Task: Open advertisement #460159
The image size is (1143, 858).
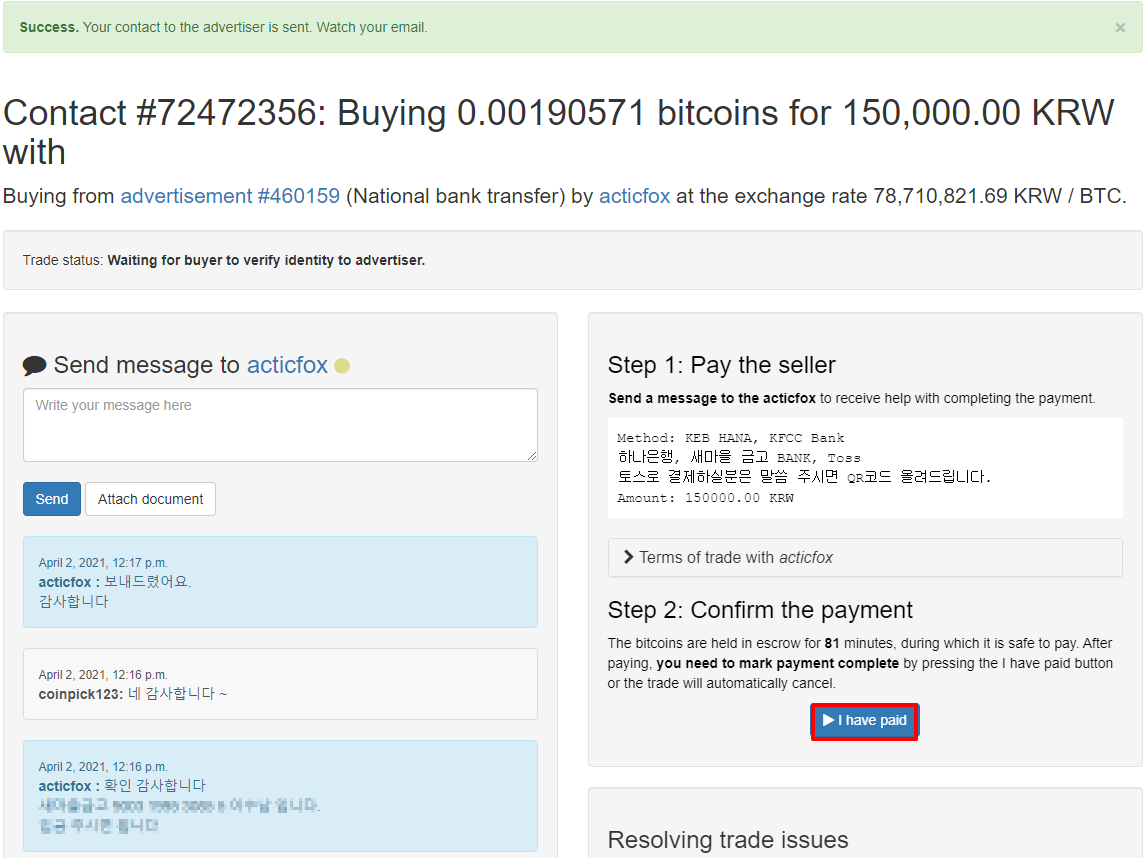Action: [229, 196]
